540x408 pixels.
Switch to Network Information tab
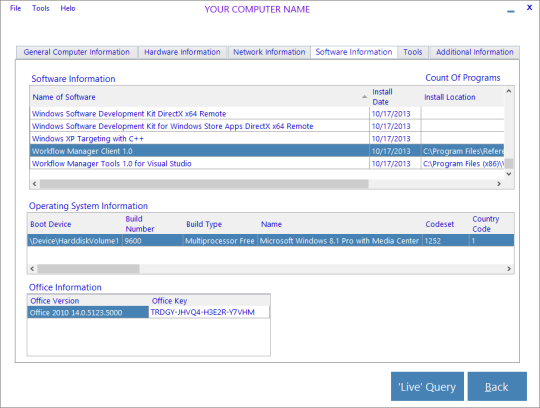(269, 52)
